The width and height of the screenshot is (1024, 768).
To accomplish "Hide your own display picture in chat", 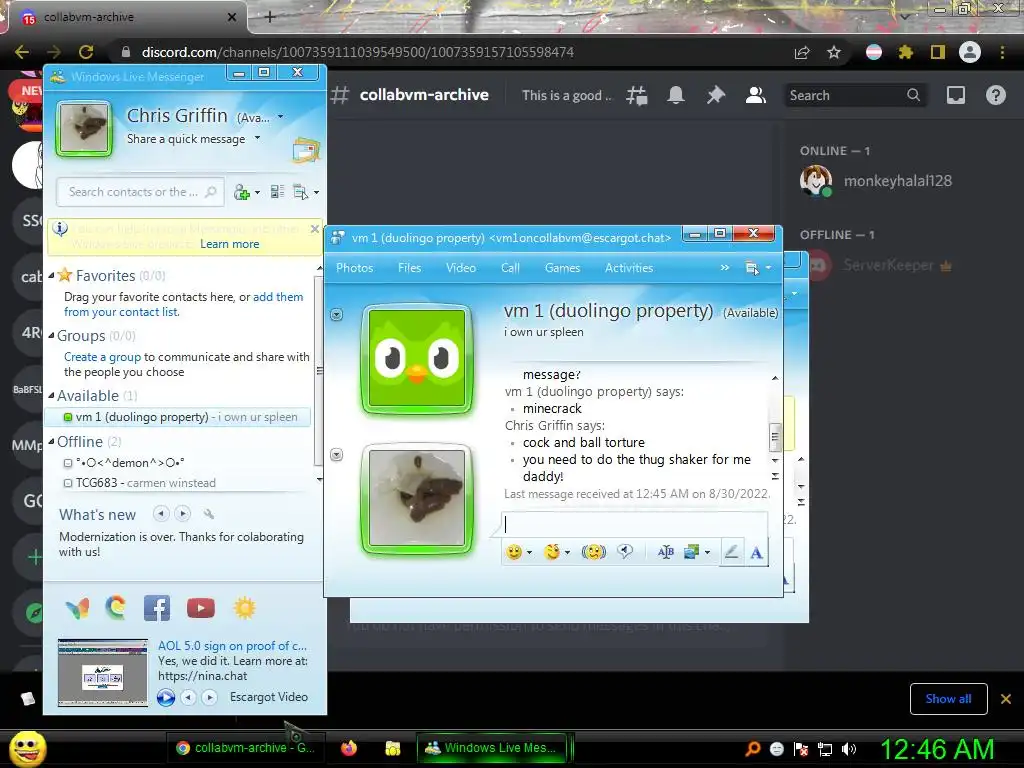I will [x=336, y=455].
